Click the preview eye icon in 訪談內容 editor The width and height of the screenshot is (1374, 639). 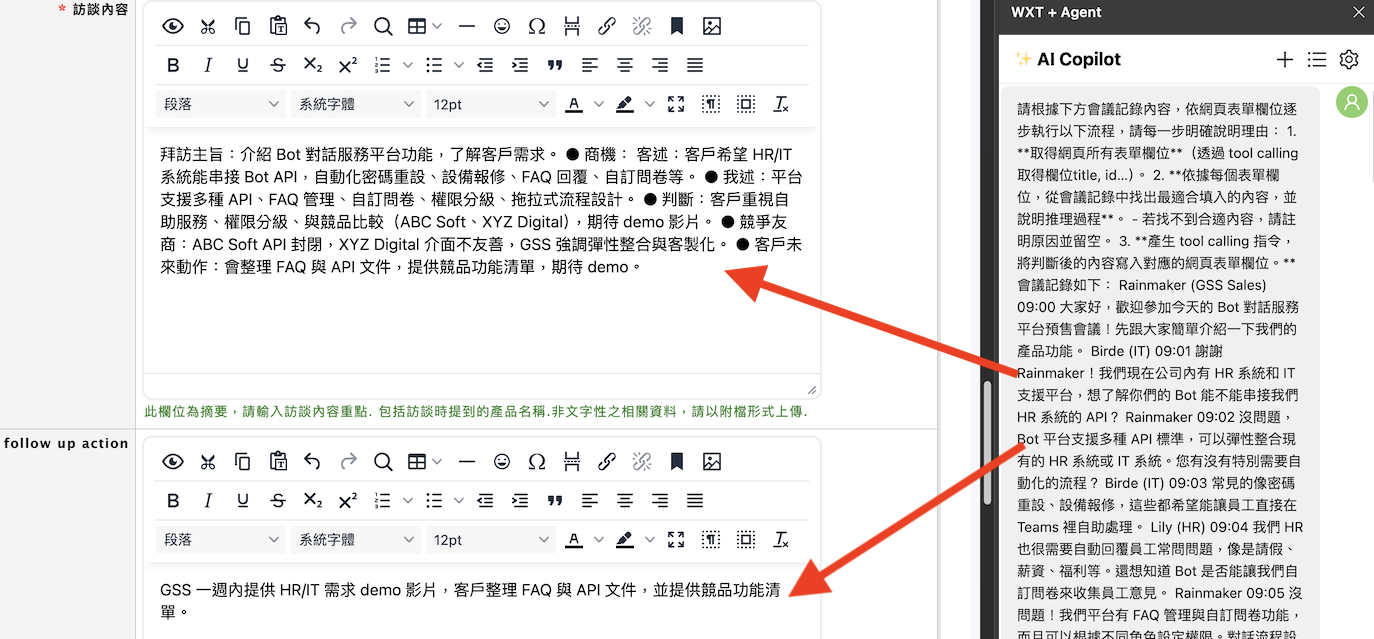tap(173, 27)
